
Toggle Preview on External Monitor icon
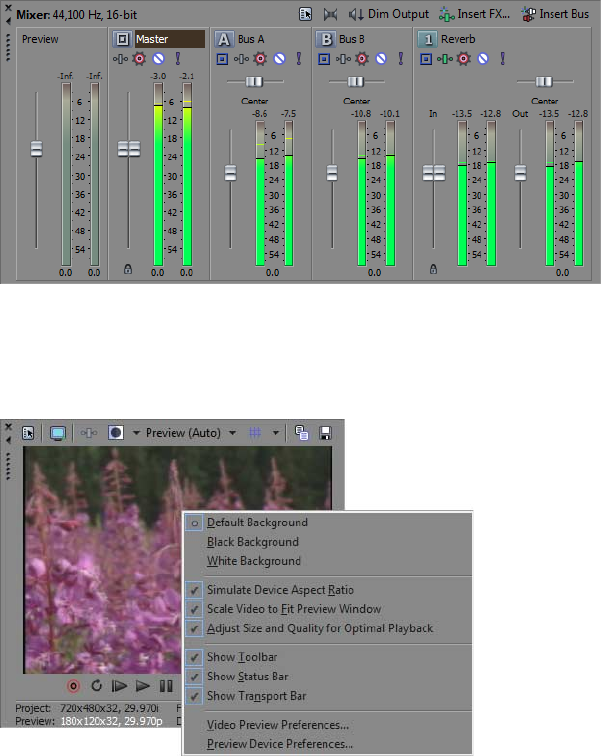click(58, 433)
